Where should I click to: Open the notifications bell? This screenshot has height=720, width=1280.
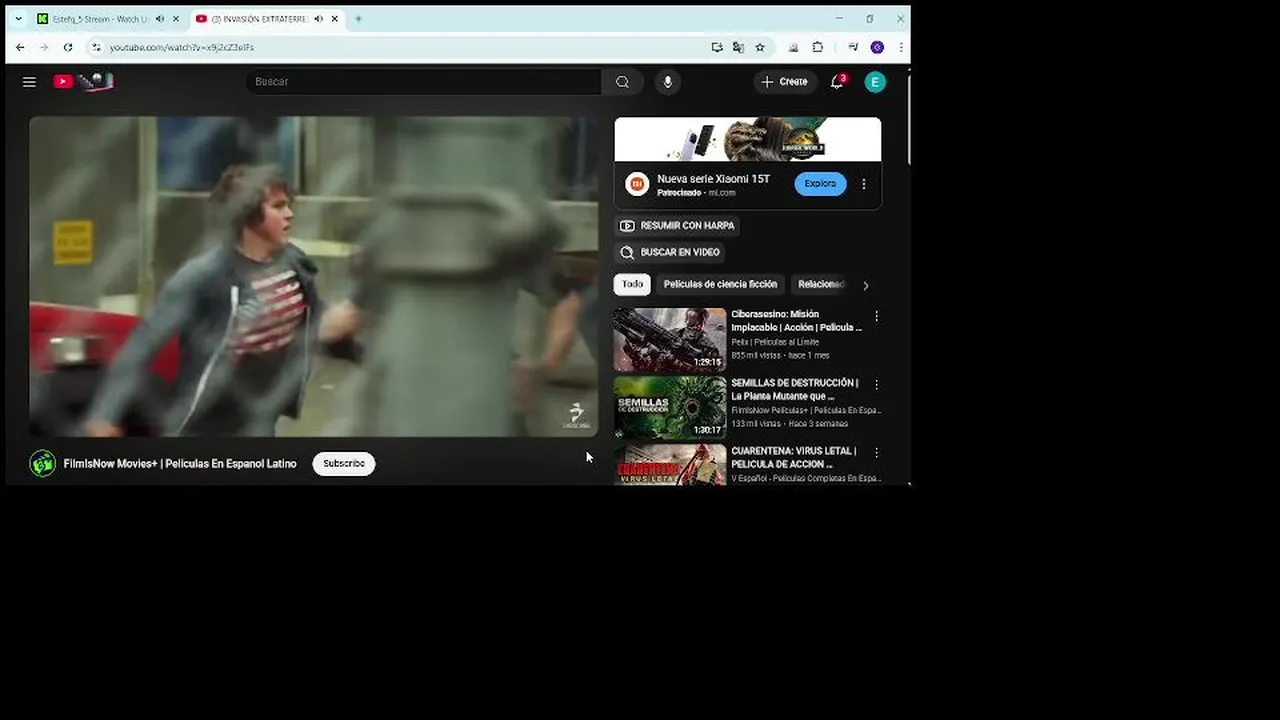(837, 82)
